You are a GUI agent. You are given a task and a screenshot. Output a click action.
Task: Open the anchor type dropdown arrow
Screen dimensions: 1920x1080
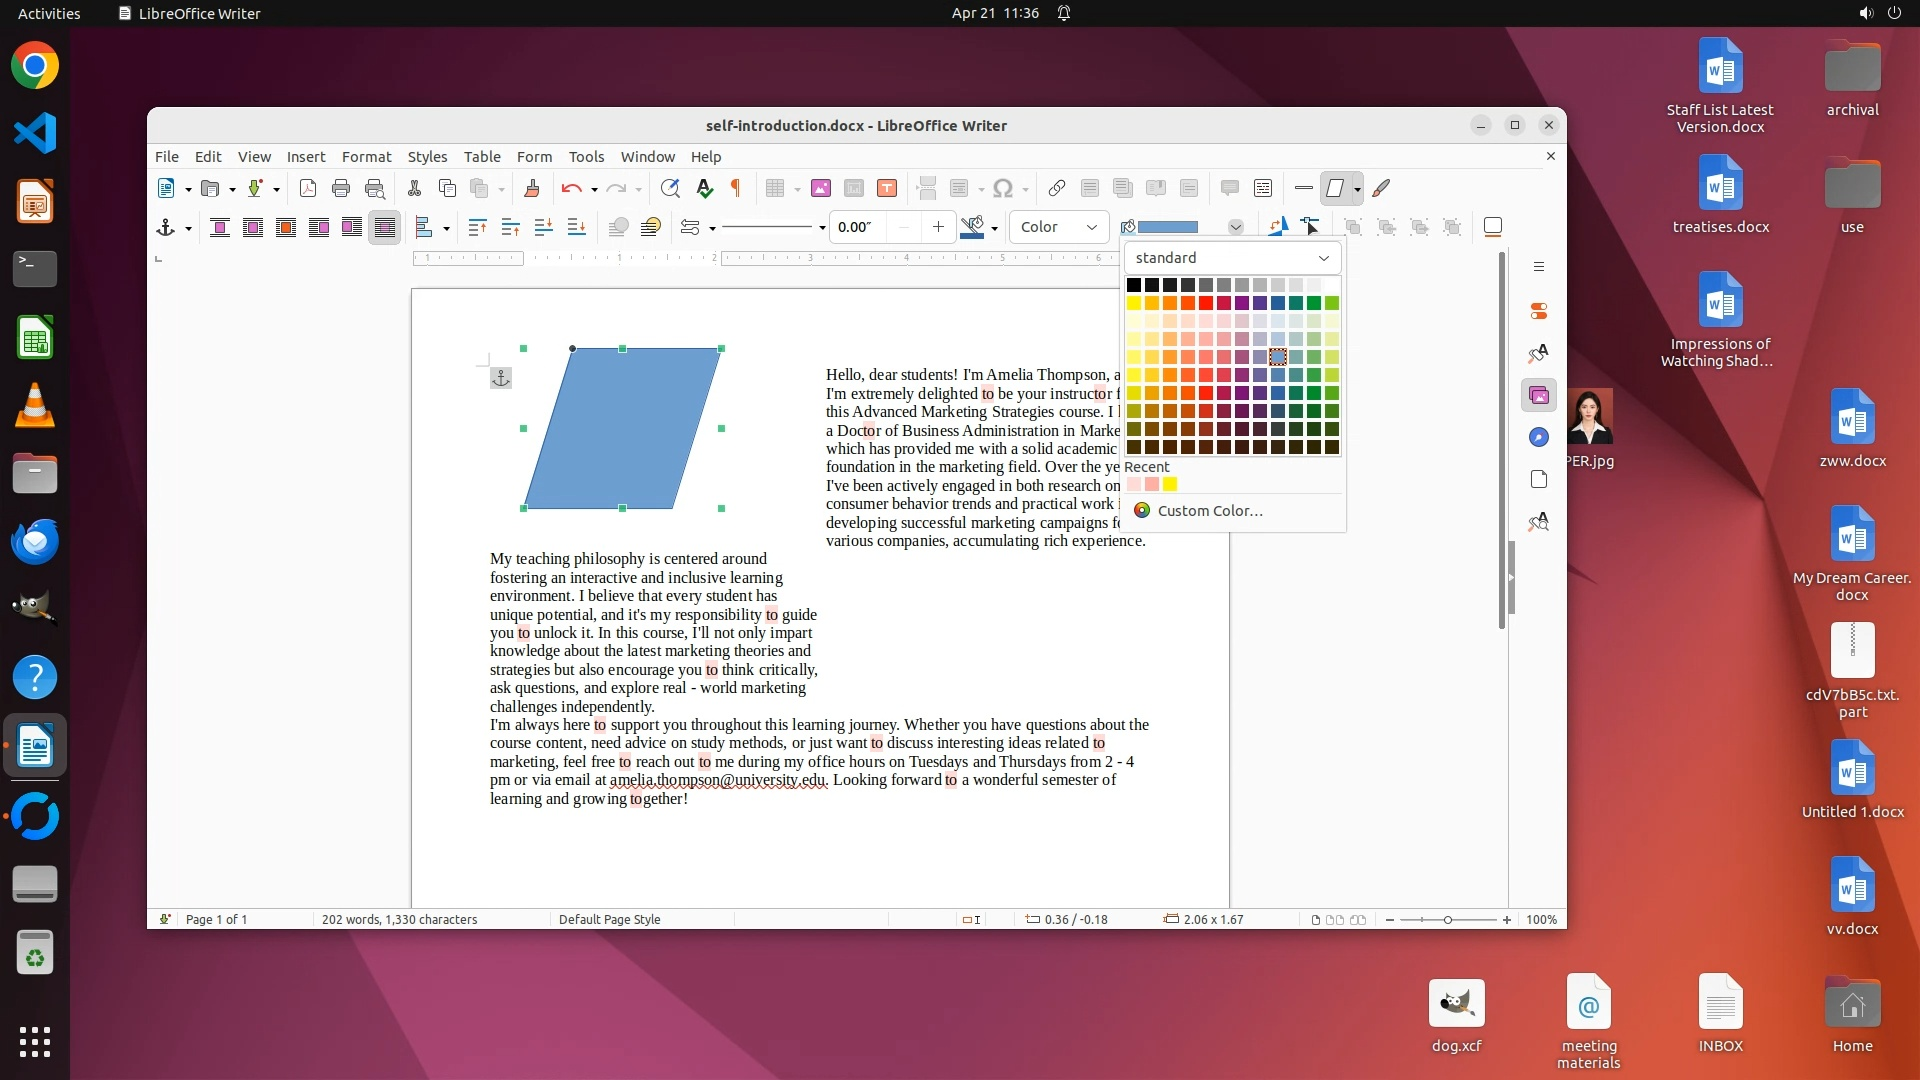tap(188, 229)
